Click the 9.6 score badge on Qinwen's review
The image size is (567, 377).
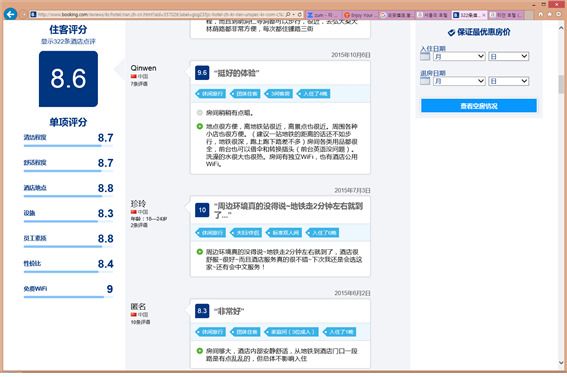[x=202, y=73]
